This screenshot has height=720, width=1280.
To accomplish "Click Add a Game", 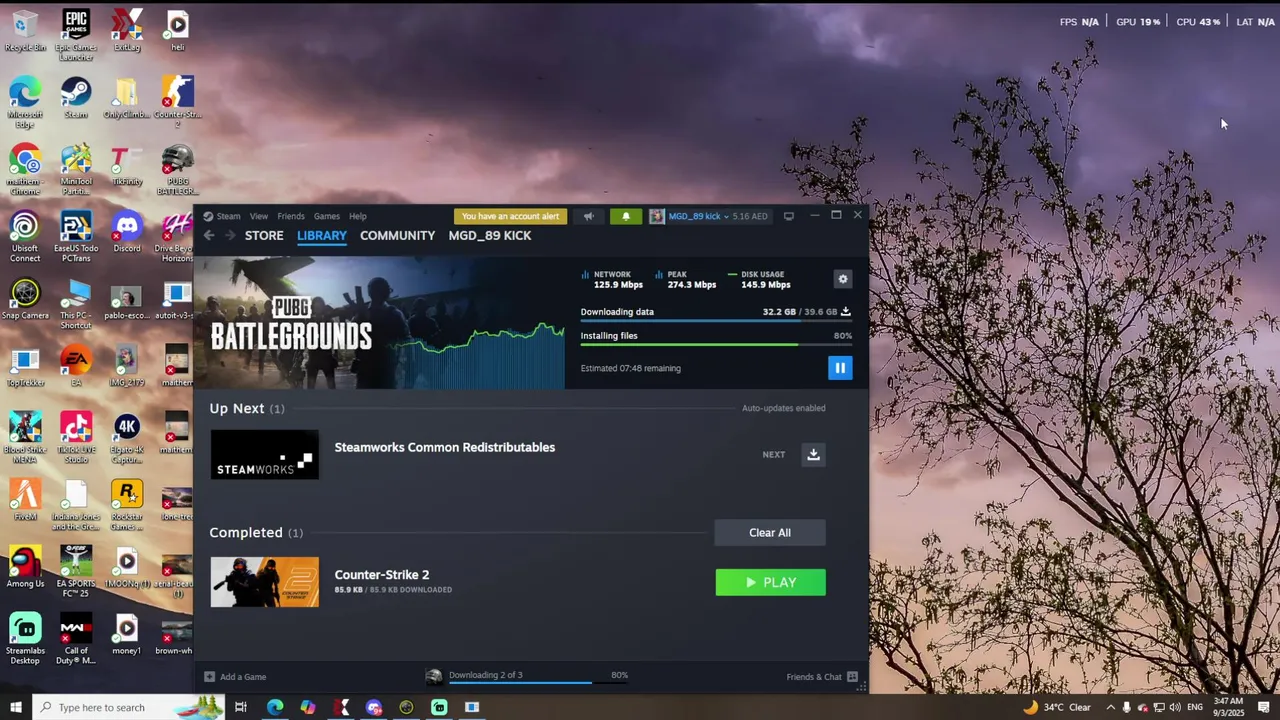I will click(x=235, y=677).
